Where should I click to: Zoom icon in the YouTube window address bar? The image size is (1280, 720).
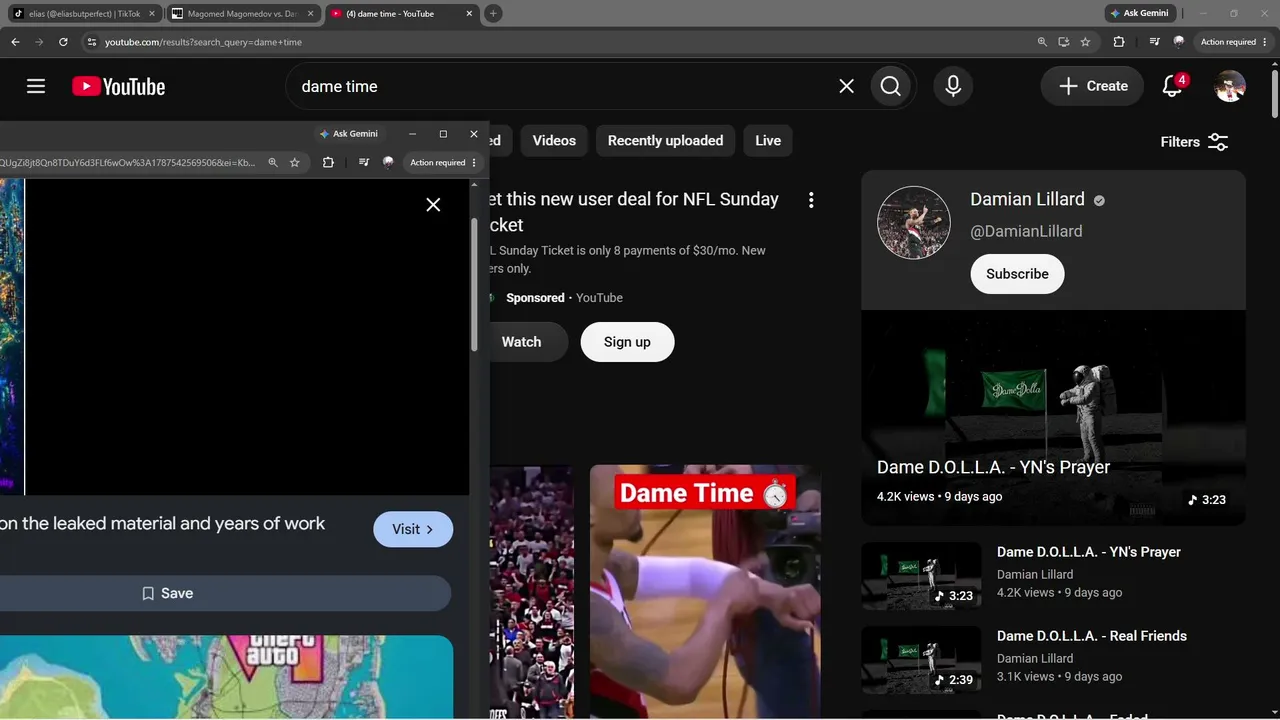(x=1042, y=42)
